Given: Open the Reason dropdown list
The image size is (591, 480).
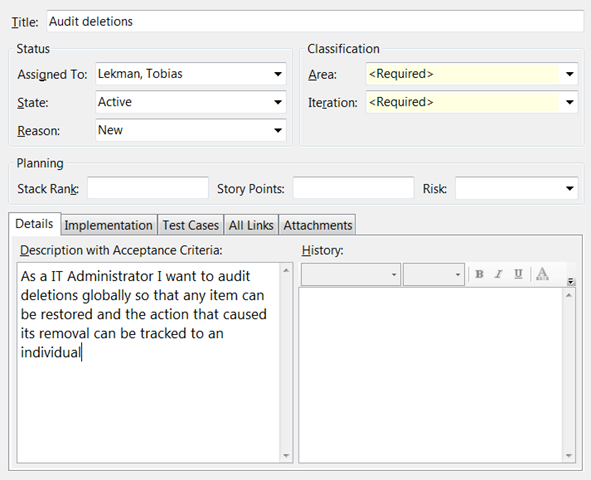Looking at the screenshot, I should click(x=278, y=130).
